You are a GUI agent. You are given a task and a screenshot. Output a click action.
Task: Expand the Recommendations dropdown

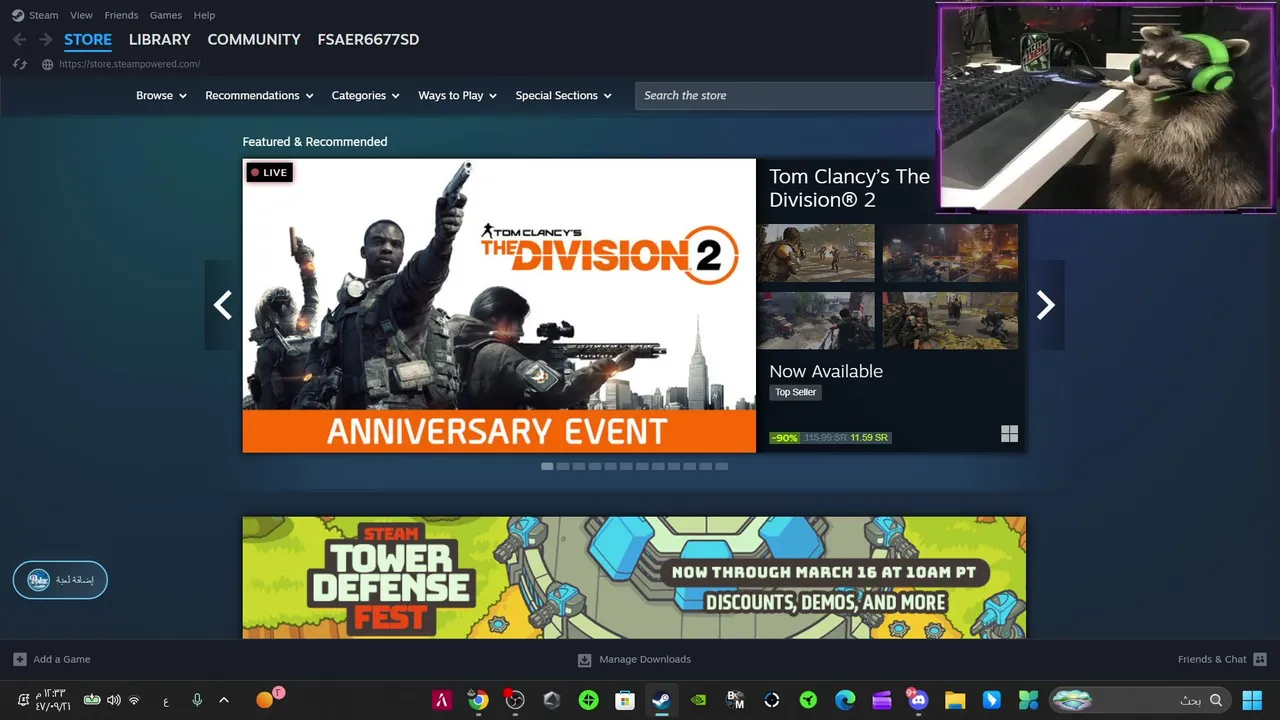[x=259, y=96]
